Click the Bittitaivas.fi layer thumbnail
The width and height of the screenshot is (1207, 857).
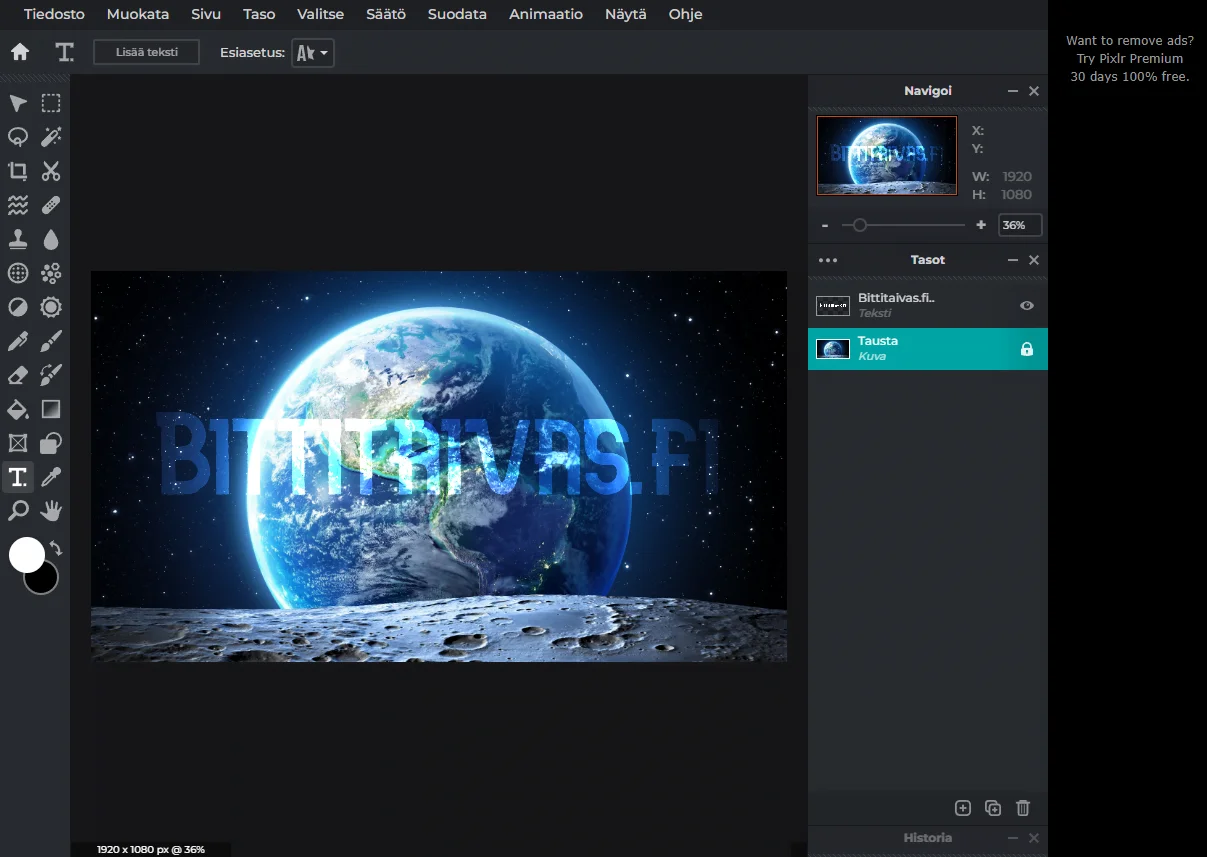[x=833, y=306]
